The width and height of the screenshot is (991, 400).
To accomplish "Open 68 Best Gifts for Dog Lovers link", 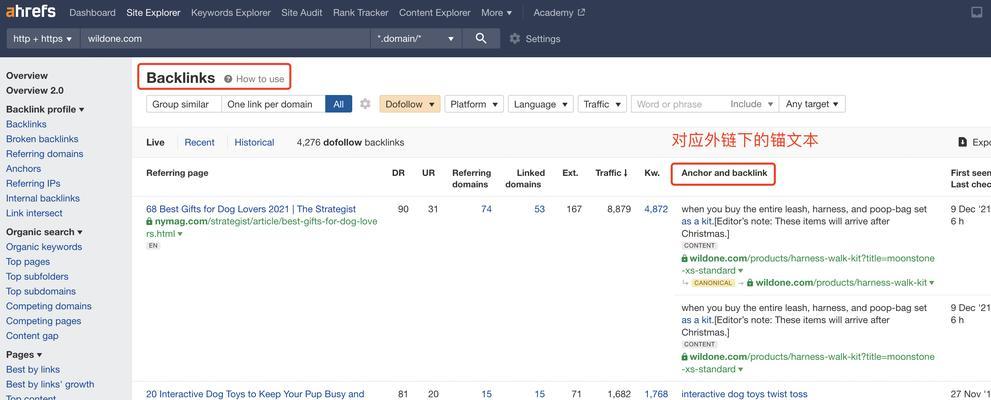I will [x=251, y=209].
